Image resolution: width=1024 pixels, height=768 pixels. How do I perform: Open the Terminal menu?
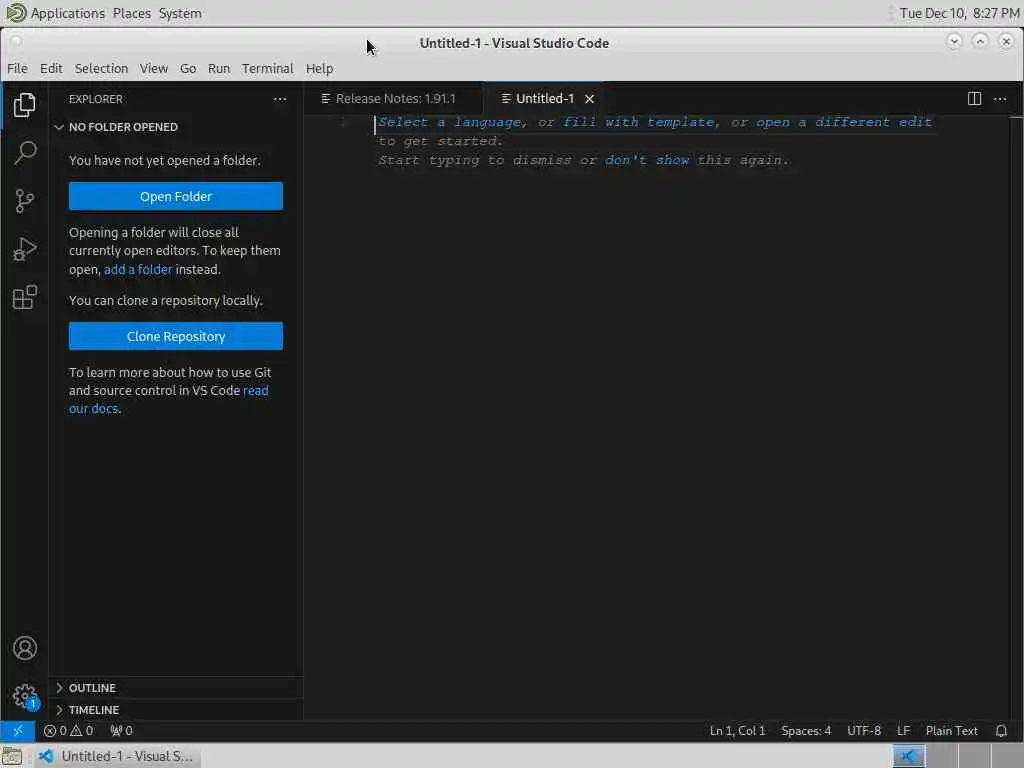click(x=268, y=69)
